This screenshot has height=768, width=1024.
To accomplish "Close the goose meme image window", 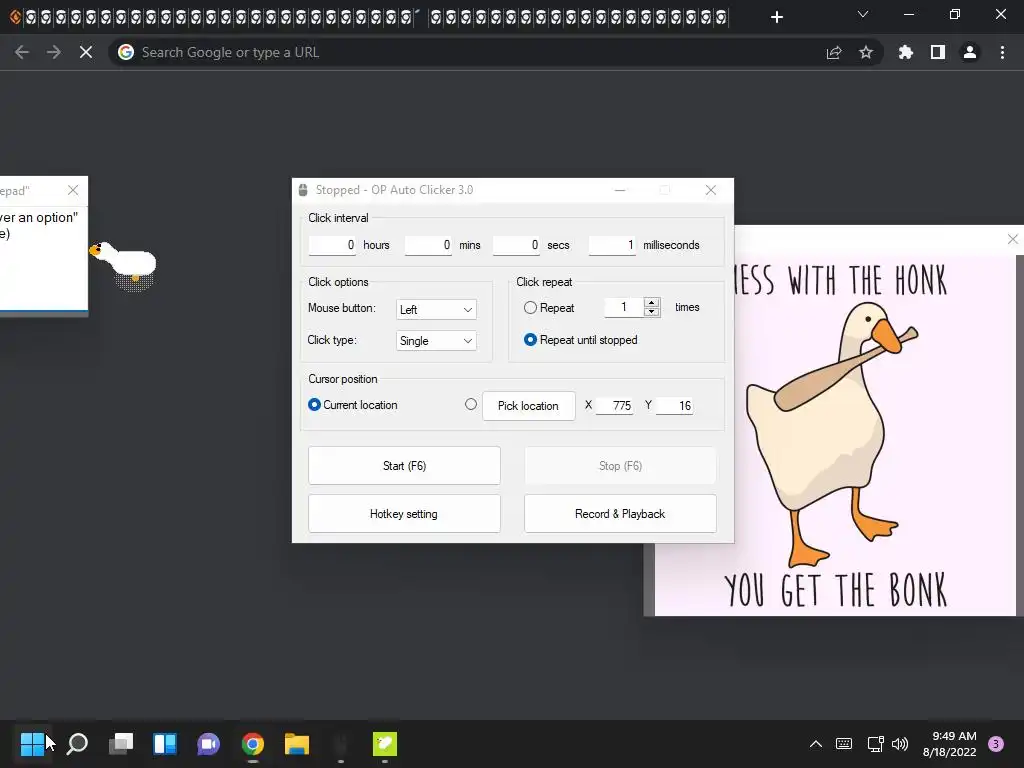I will click(x=1013, y=240).
